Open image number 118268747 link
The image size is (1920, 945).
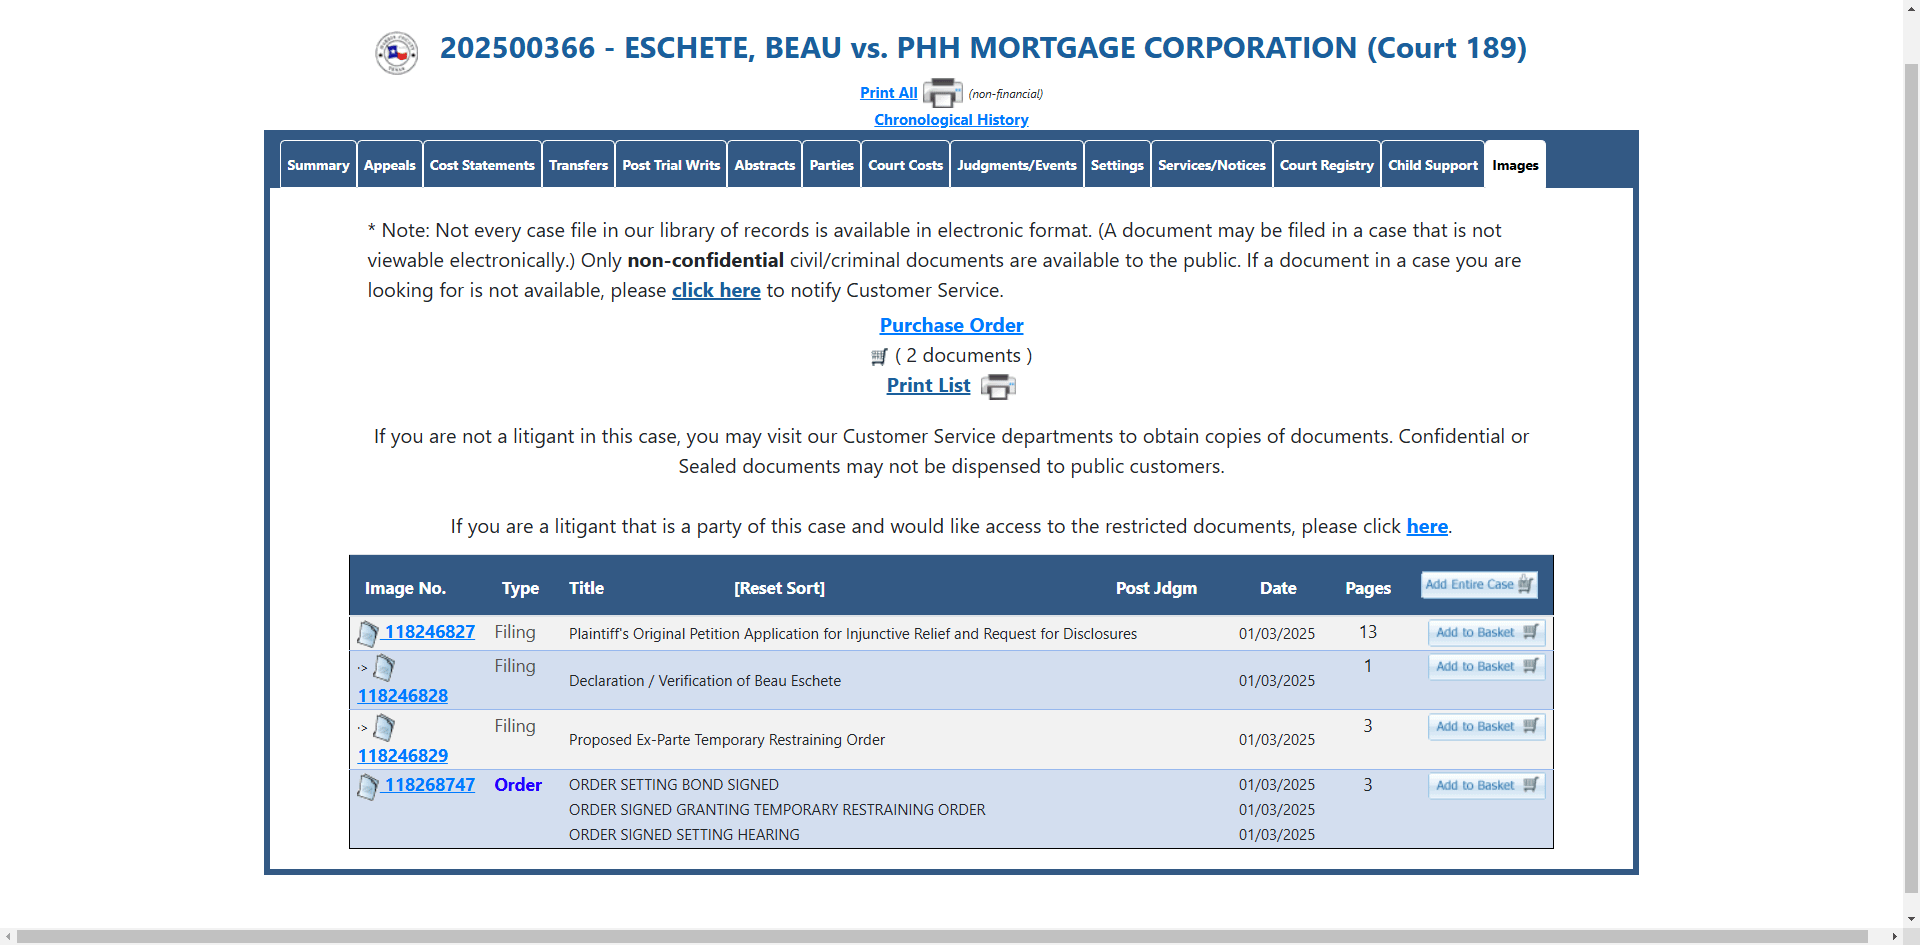[x=430, y=785]
